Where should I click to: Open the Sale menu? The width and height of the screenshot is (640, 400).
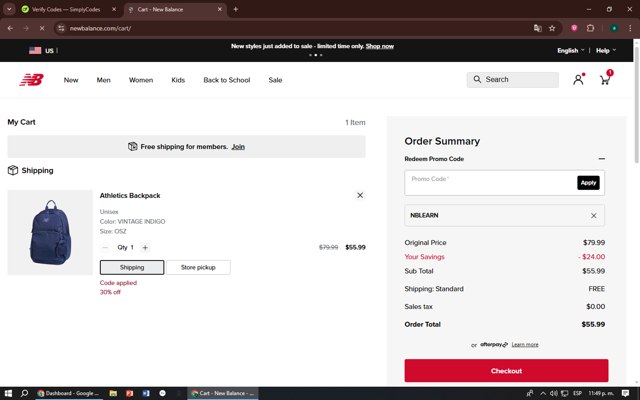[x=275, y=80]
